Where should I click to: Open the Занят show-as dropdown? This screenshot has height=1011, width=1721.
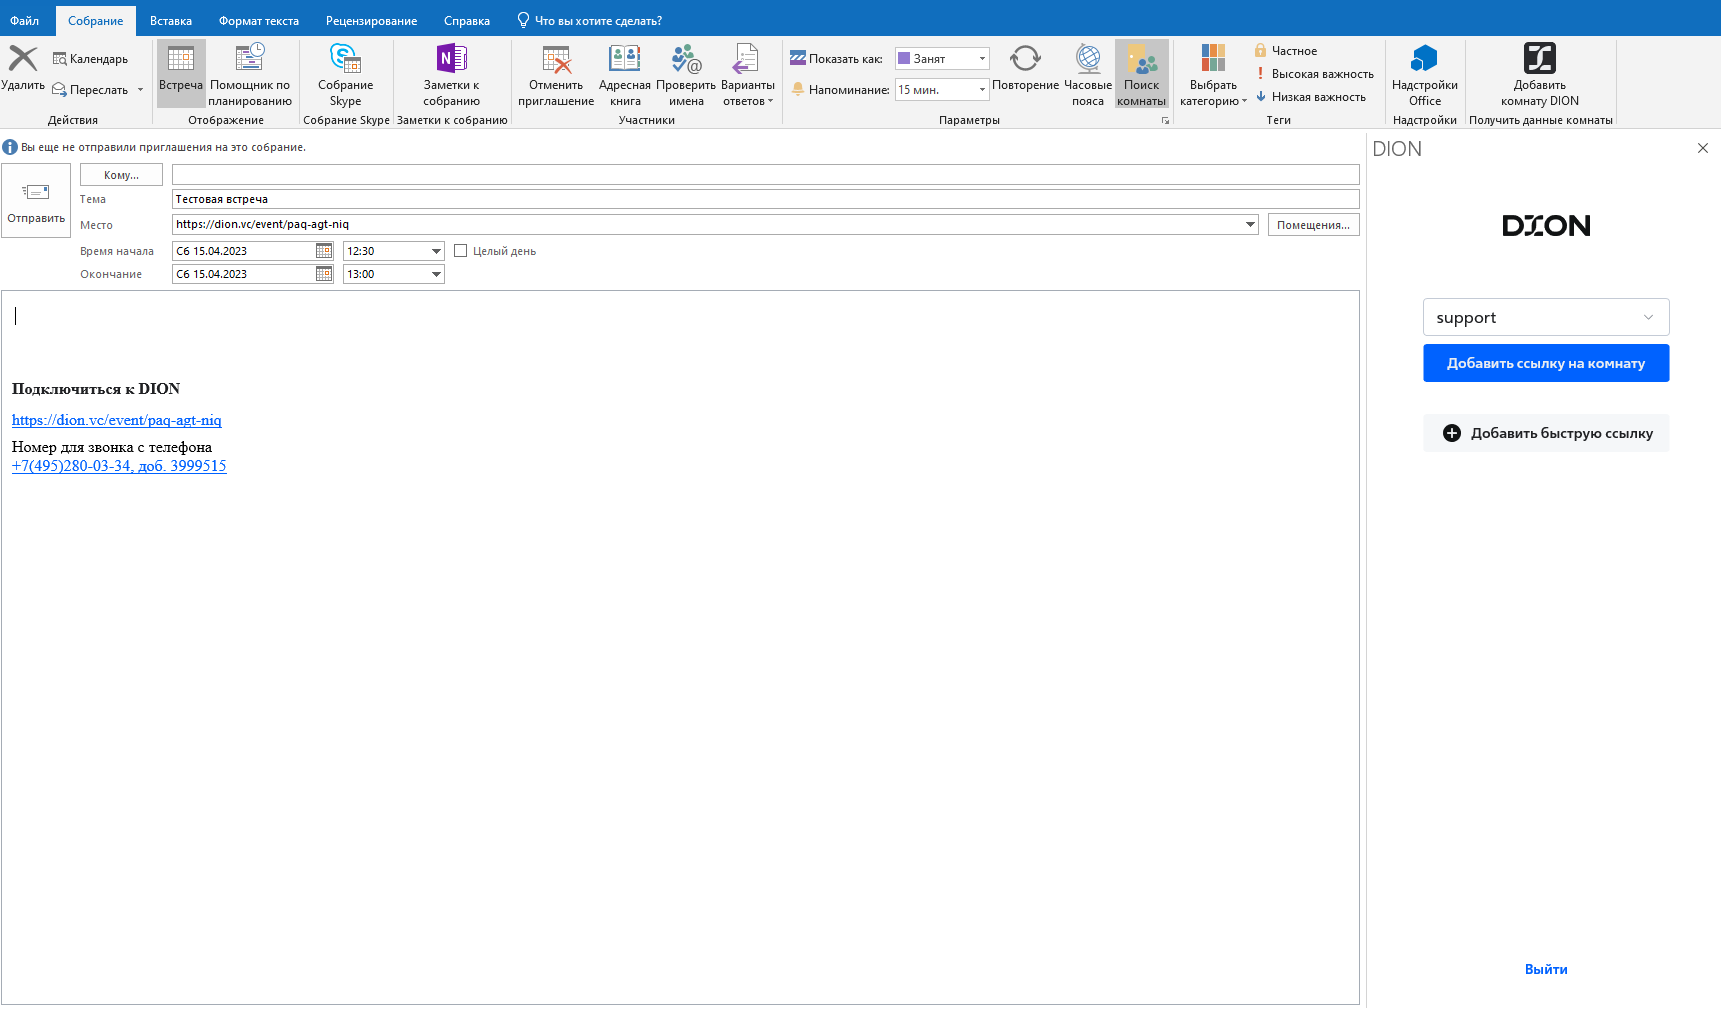click(x=982, y=59)
